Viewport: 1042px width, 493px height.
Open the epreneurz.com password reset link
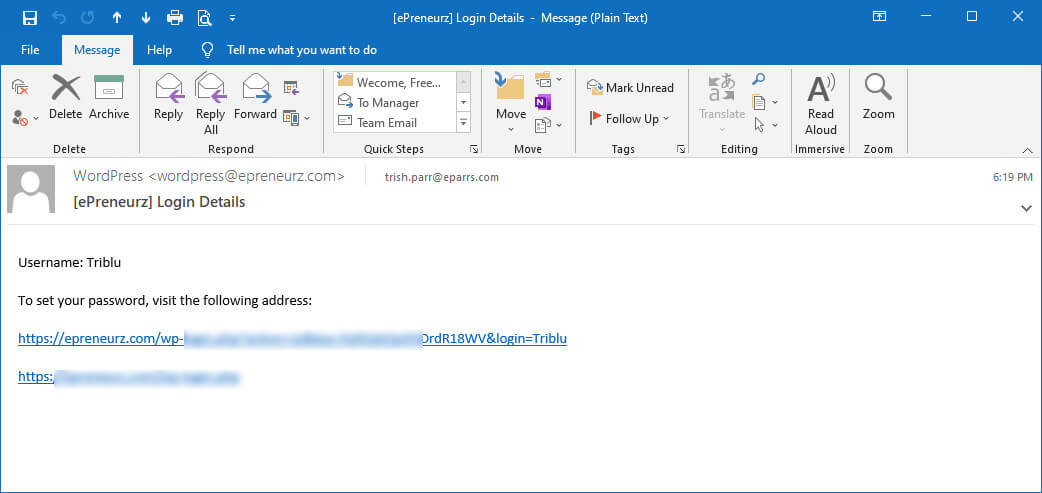[292, 339]
